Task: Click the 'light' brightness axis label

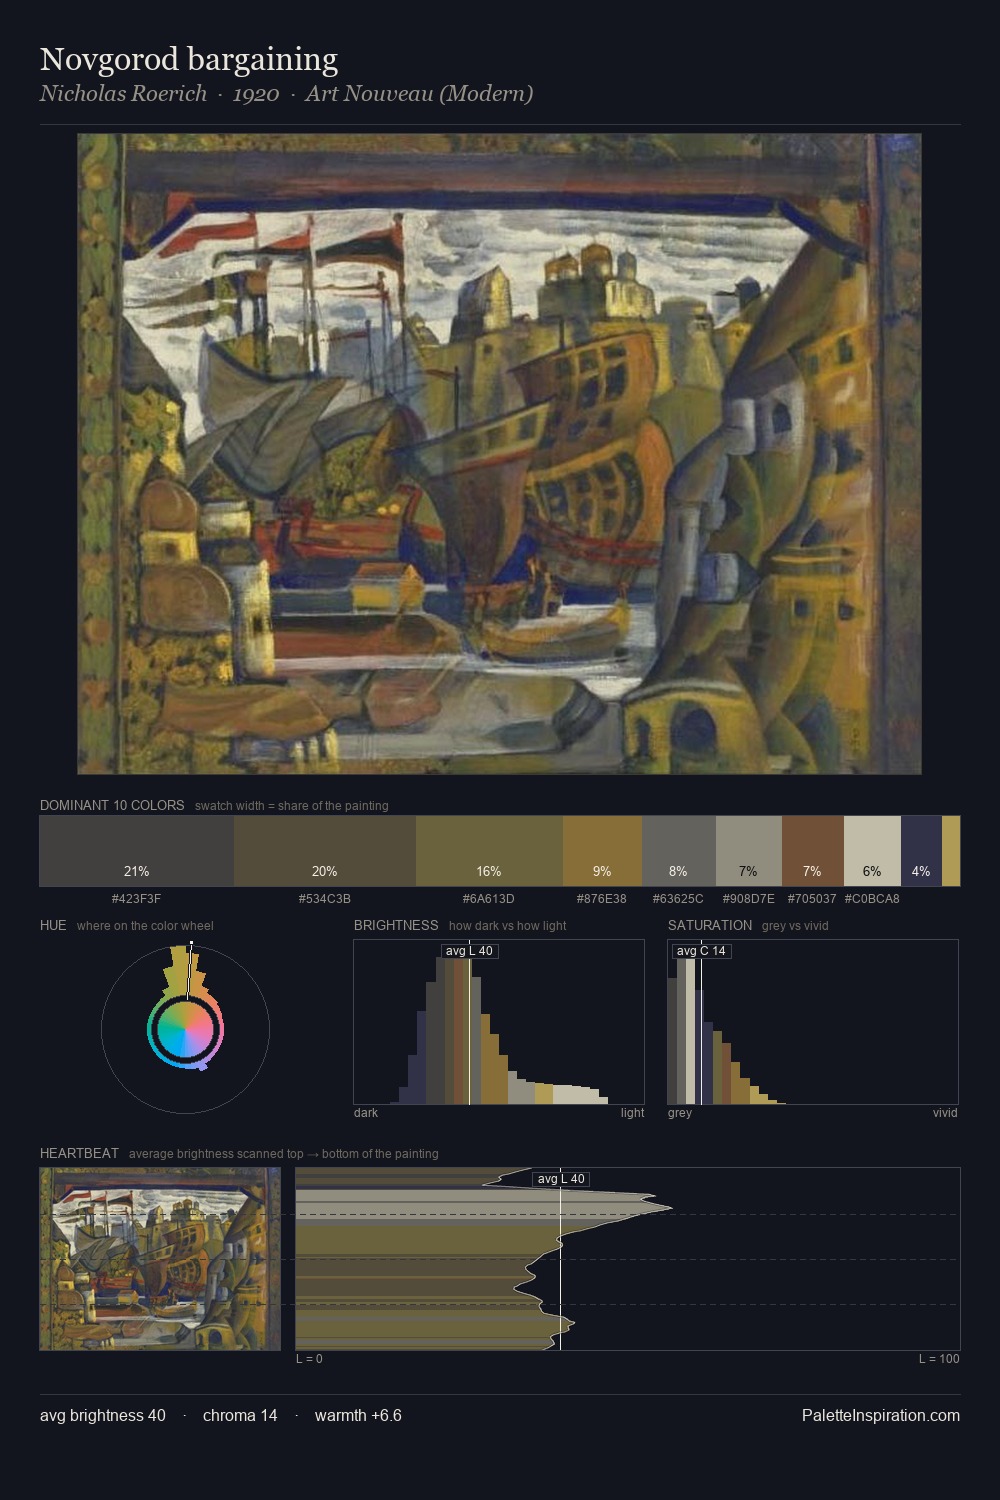Action: point(633,1113)
